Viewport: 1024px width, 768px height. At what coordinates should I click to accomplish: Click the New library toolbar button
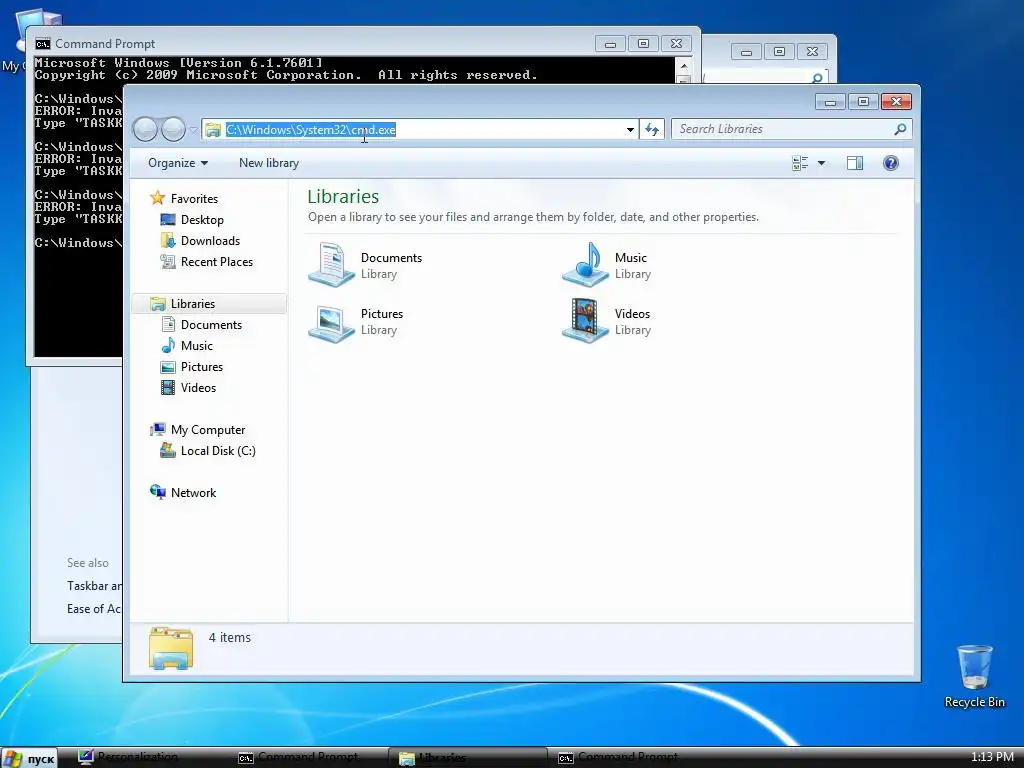click(x=269, y=163)
